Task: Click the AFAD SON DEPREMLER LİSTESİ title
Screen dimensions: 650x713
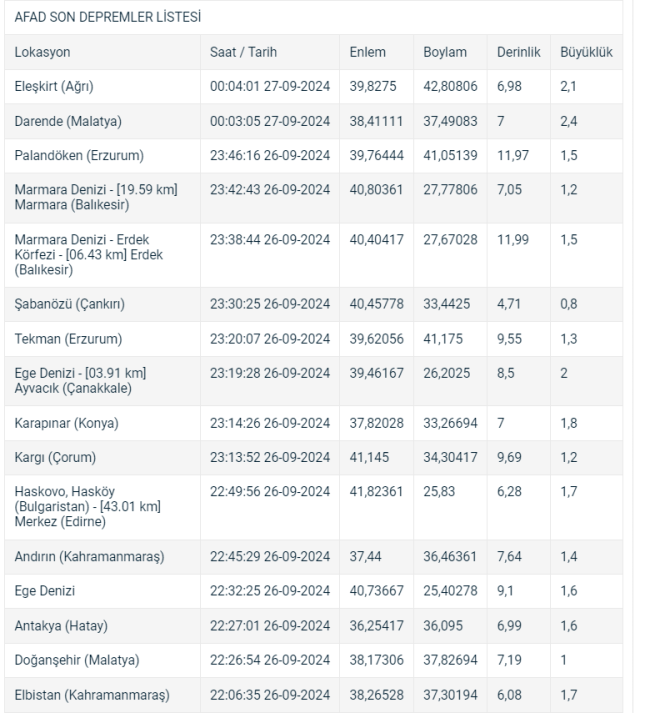Action: [108, 17]
